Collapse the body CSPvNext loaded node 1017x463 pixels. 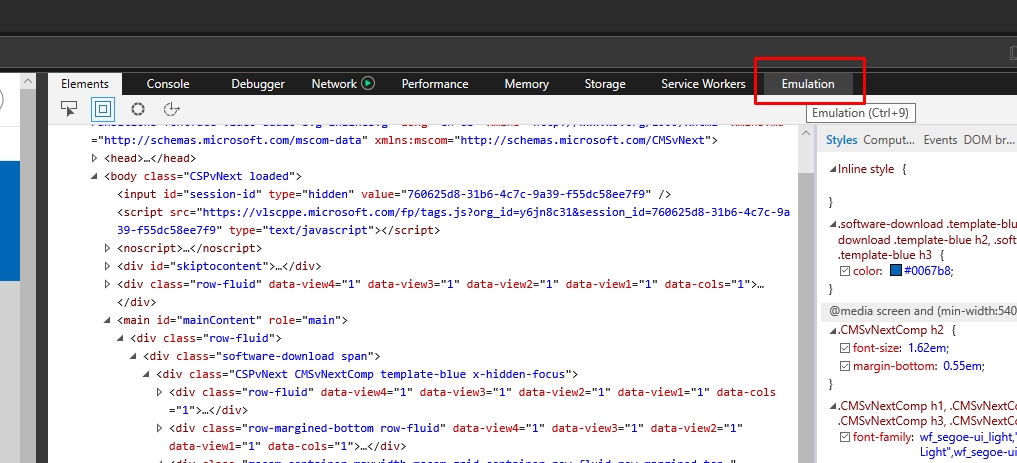96,176
